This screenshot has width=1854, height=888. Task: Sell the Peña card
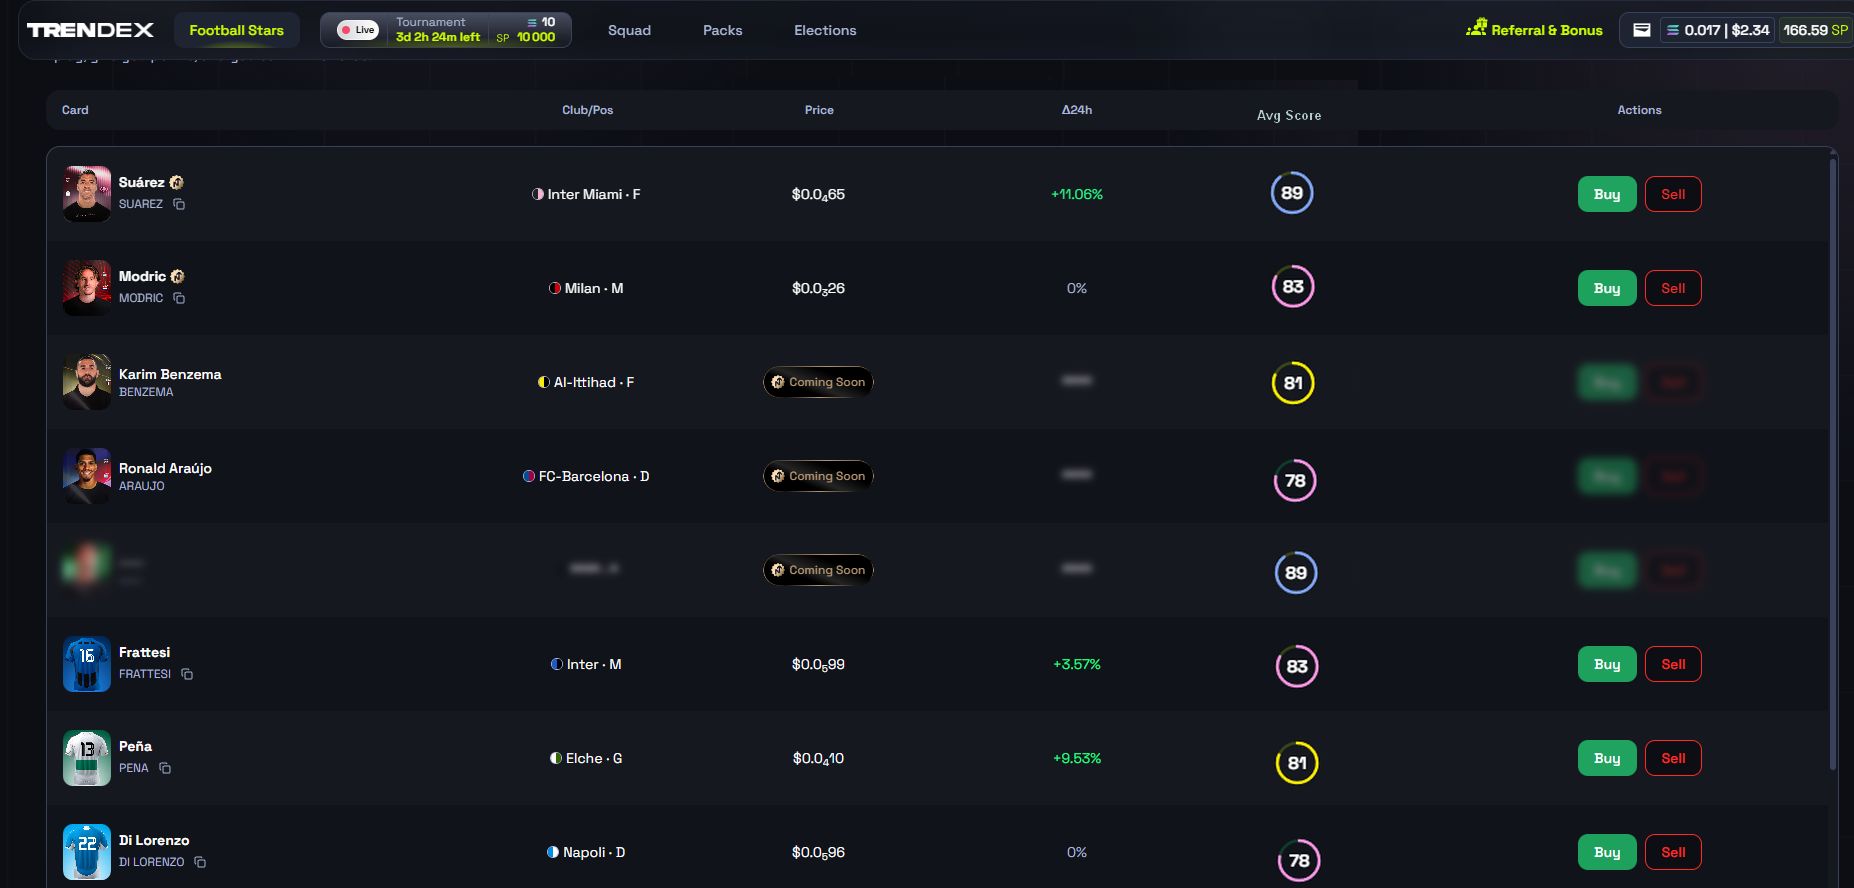[1673, 758]
